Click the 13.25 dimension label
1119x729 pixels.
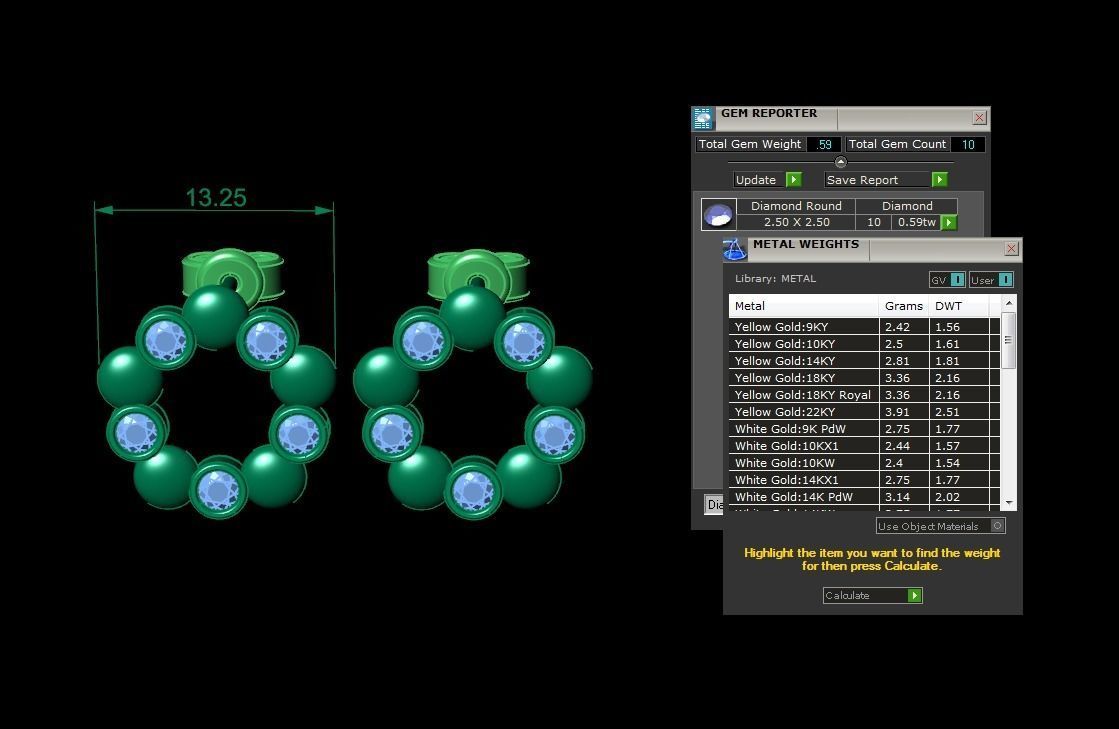[x=216, y=198]
